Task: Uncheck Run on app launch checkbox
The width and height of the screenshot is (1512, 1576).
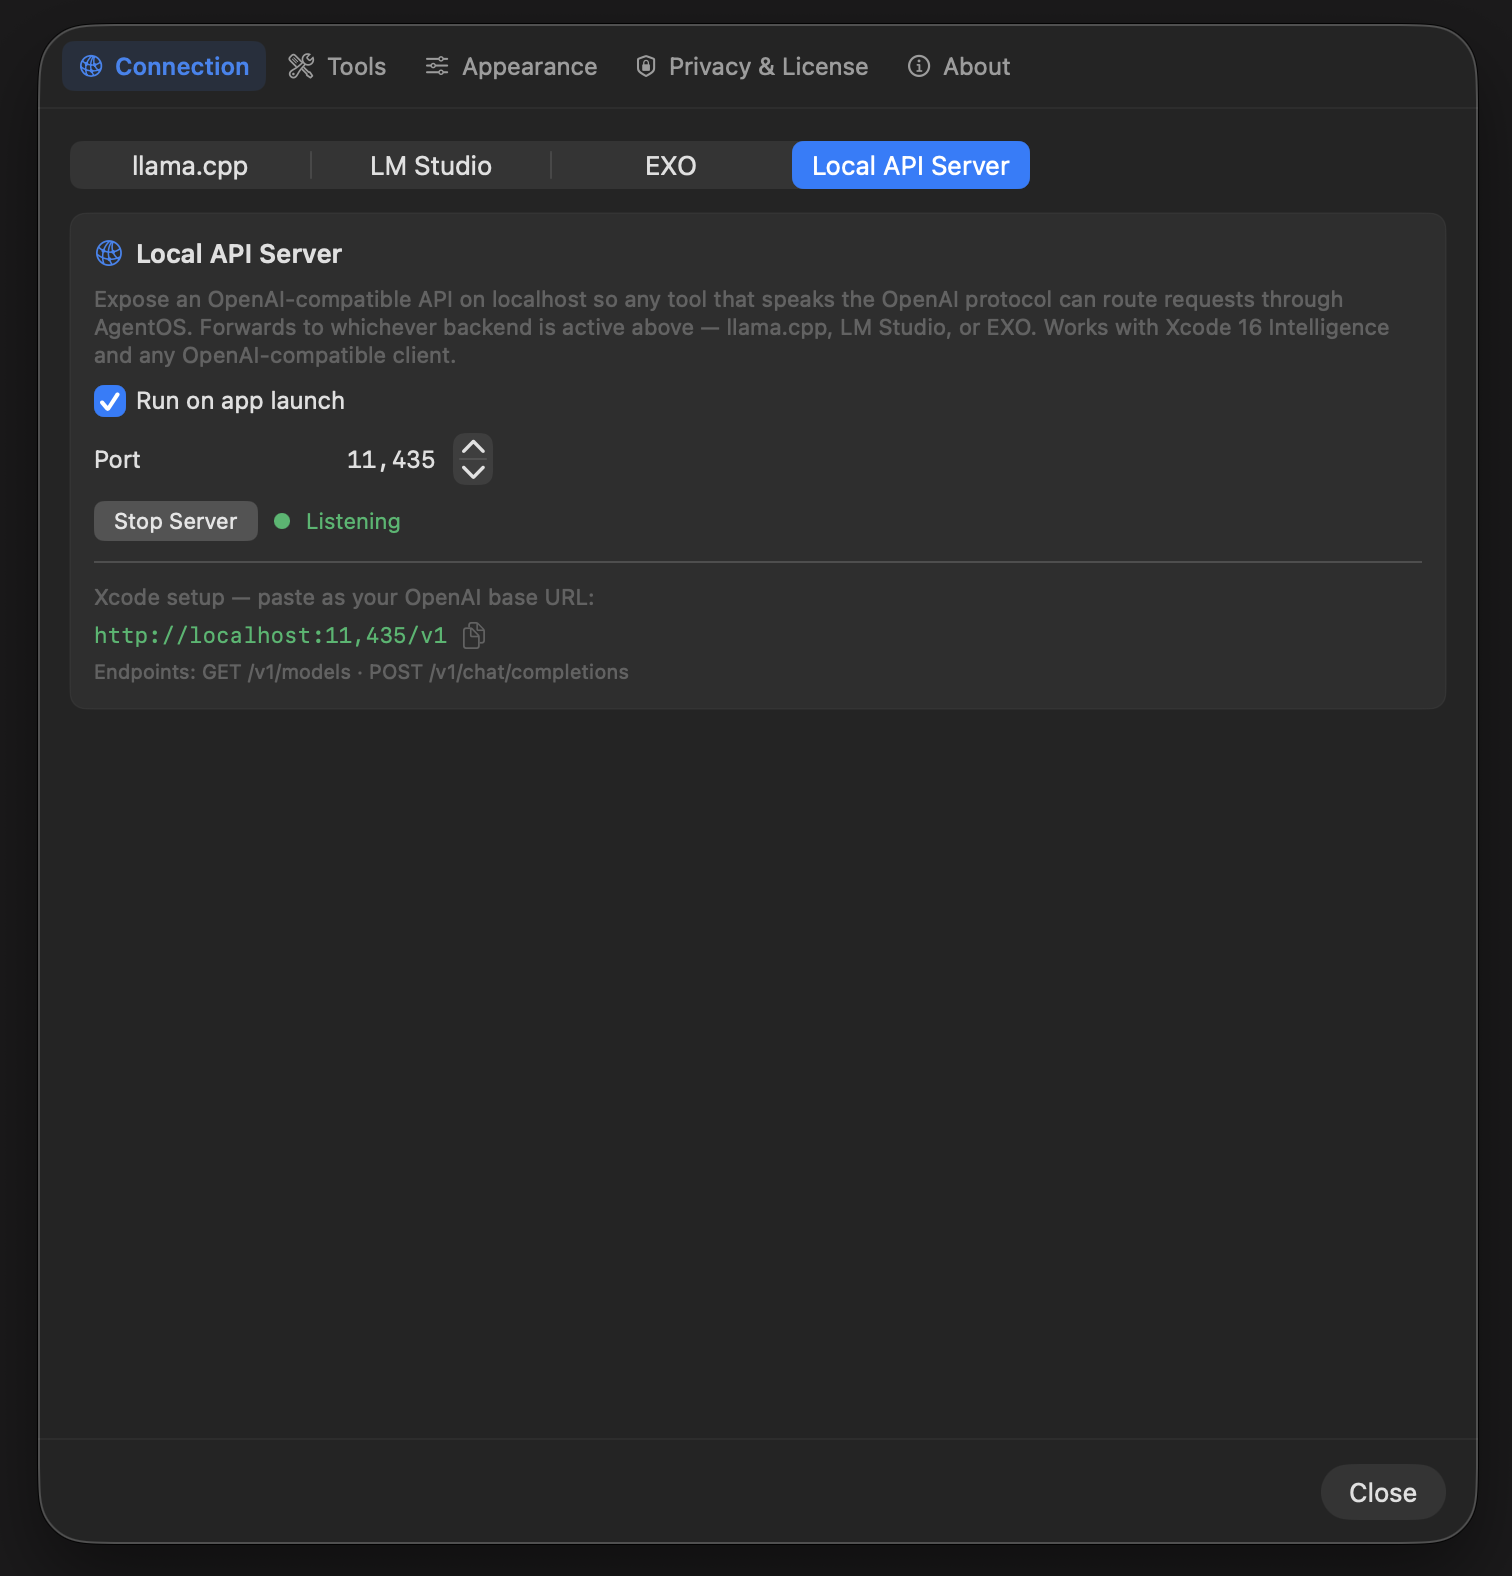Action: [x=110, y=401]
